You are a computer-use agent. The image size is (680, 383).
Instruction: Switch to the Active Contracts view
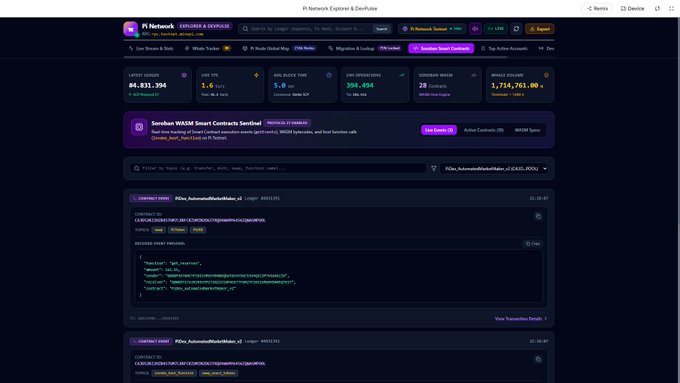(x=484, y=130)
